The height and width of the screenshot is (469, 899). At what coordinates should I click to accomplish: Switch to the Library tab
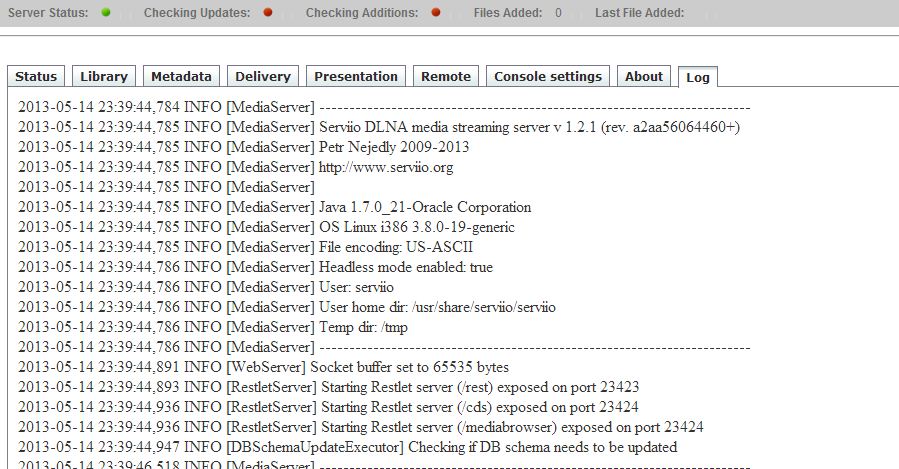click(104, 76)
